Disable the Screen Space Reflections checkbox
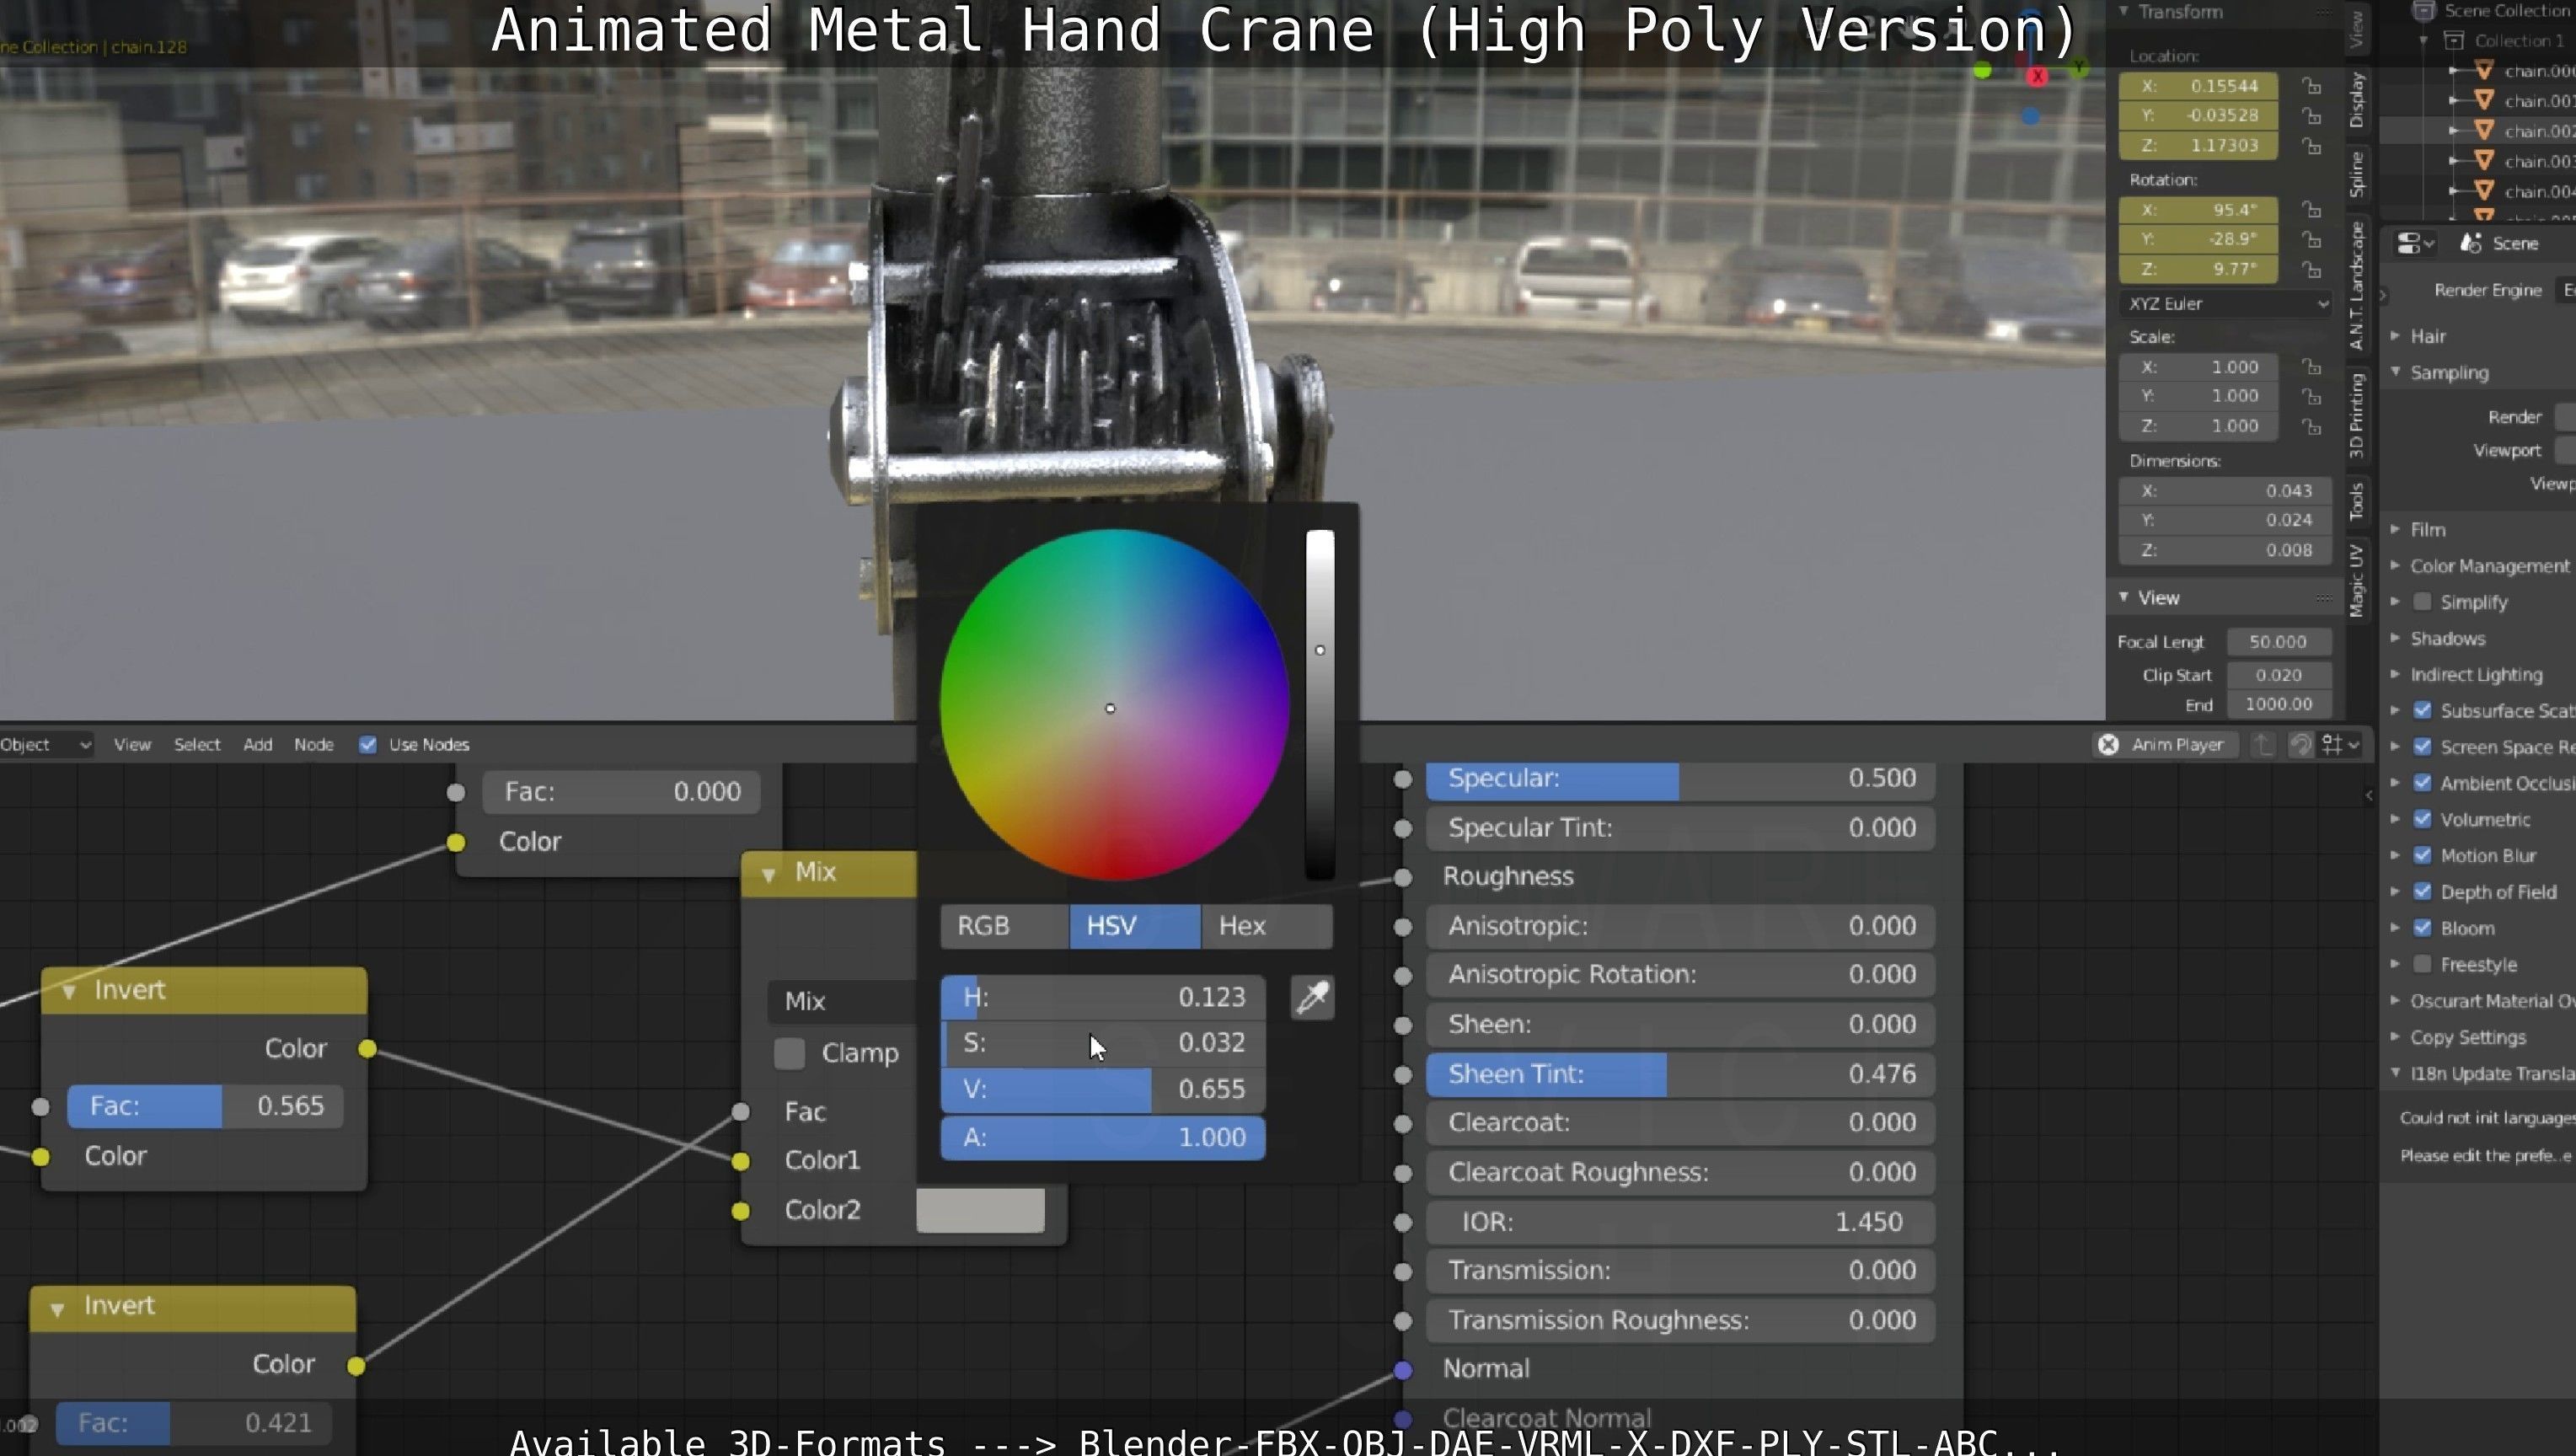 pyautogui.click(x=2422, y=747)
